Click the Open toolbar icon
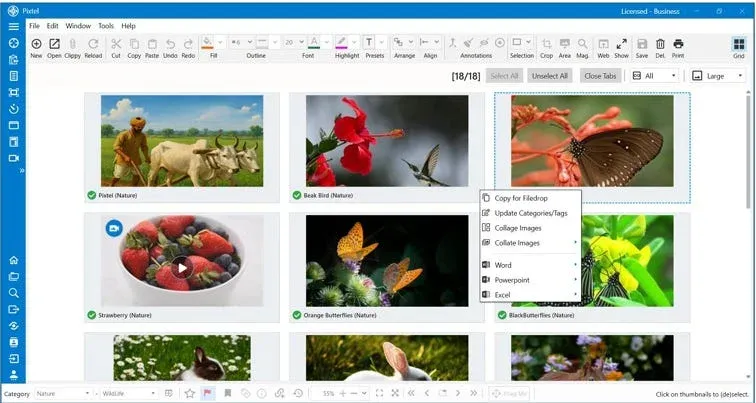The height and width of the screenshot is (403, 756). (54, 44)
